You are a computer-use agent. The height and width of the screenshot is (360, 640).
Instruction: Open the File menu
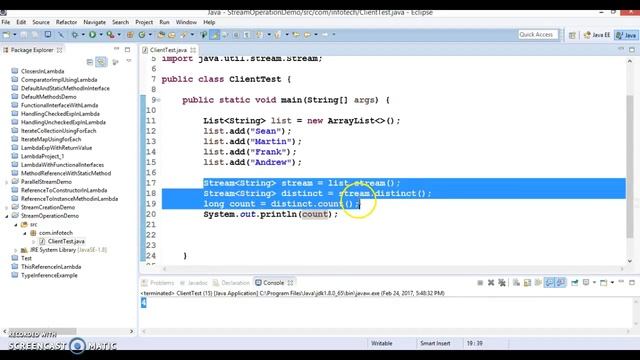pos(6,22)
